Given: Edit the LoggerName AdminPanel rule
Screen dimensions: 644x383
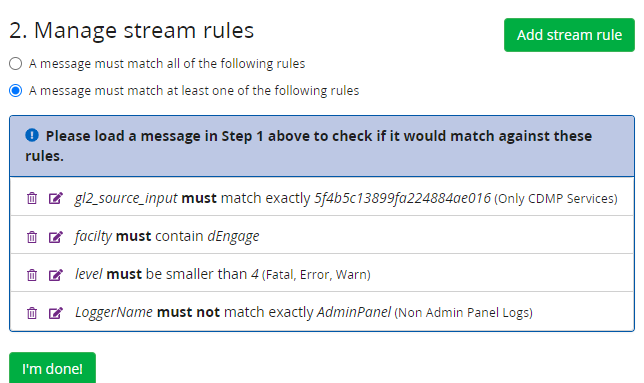Looking at the screenshot, I should [55, 313].
